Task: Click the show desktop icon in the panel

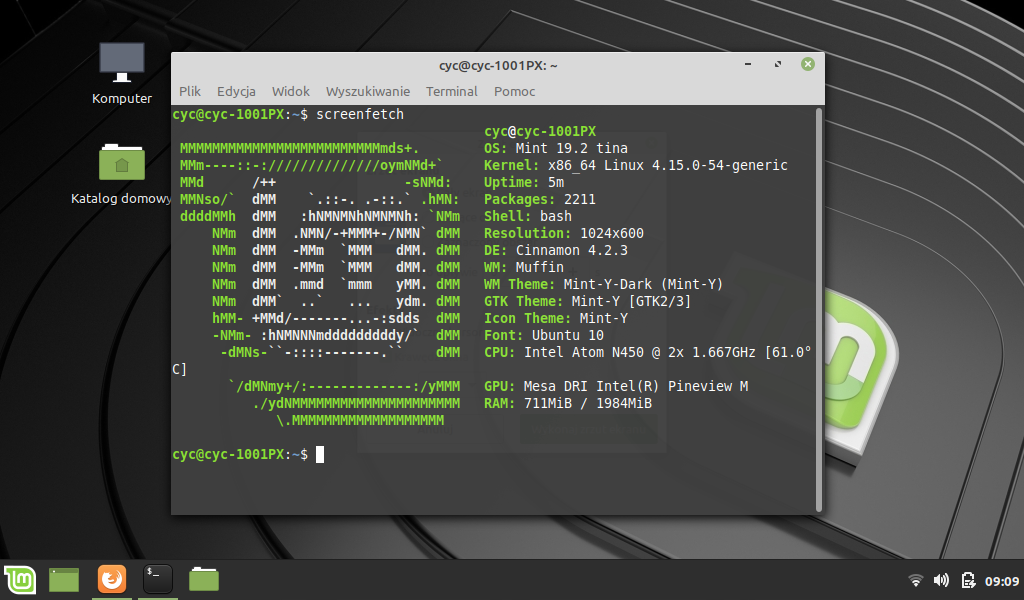Action: tap(64, 579)
